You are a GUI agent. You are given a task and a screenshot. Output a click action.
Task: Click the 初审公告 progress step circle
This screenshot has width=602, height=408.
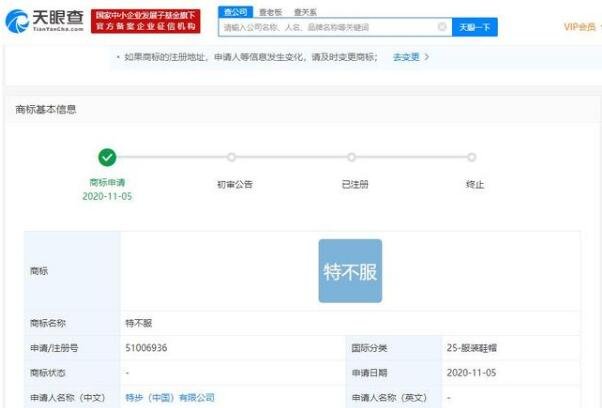click(x=231, y=157)
